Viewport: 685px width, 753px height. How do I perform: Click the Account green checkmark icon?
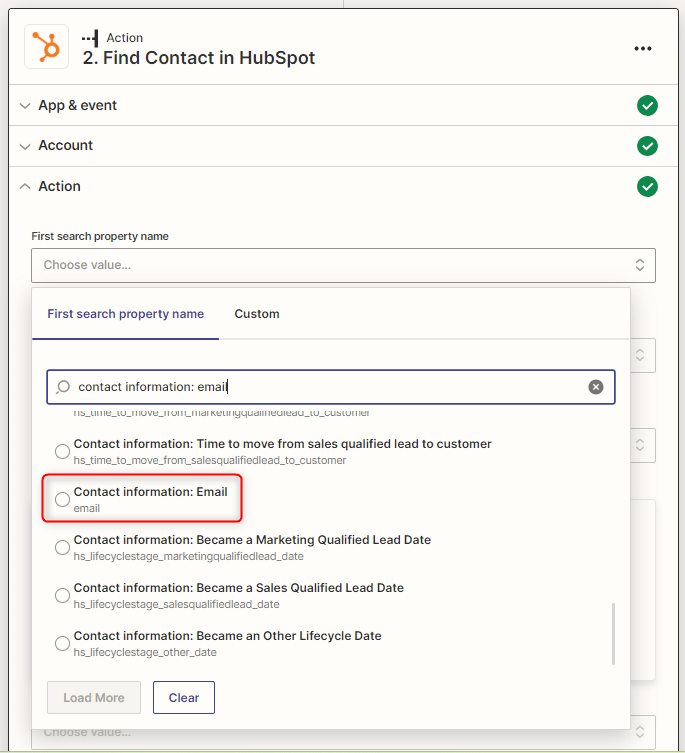tap(647, 146)
